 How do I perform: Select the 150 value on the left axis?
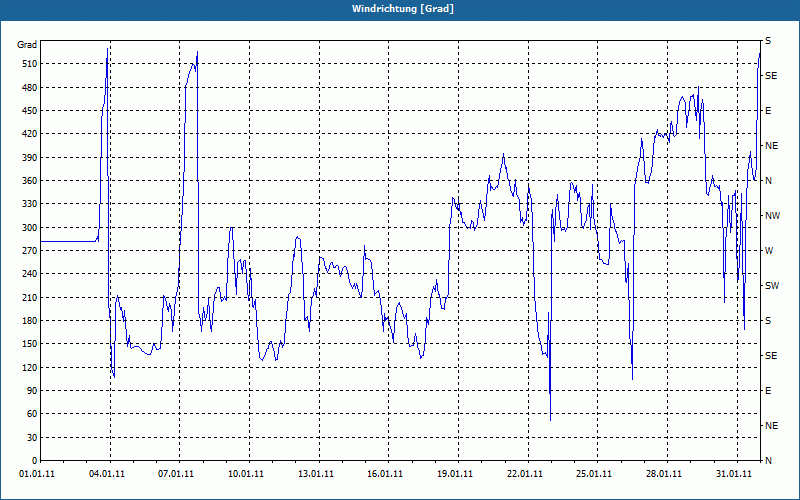(x=30, y=344)
